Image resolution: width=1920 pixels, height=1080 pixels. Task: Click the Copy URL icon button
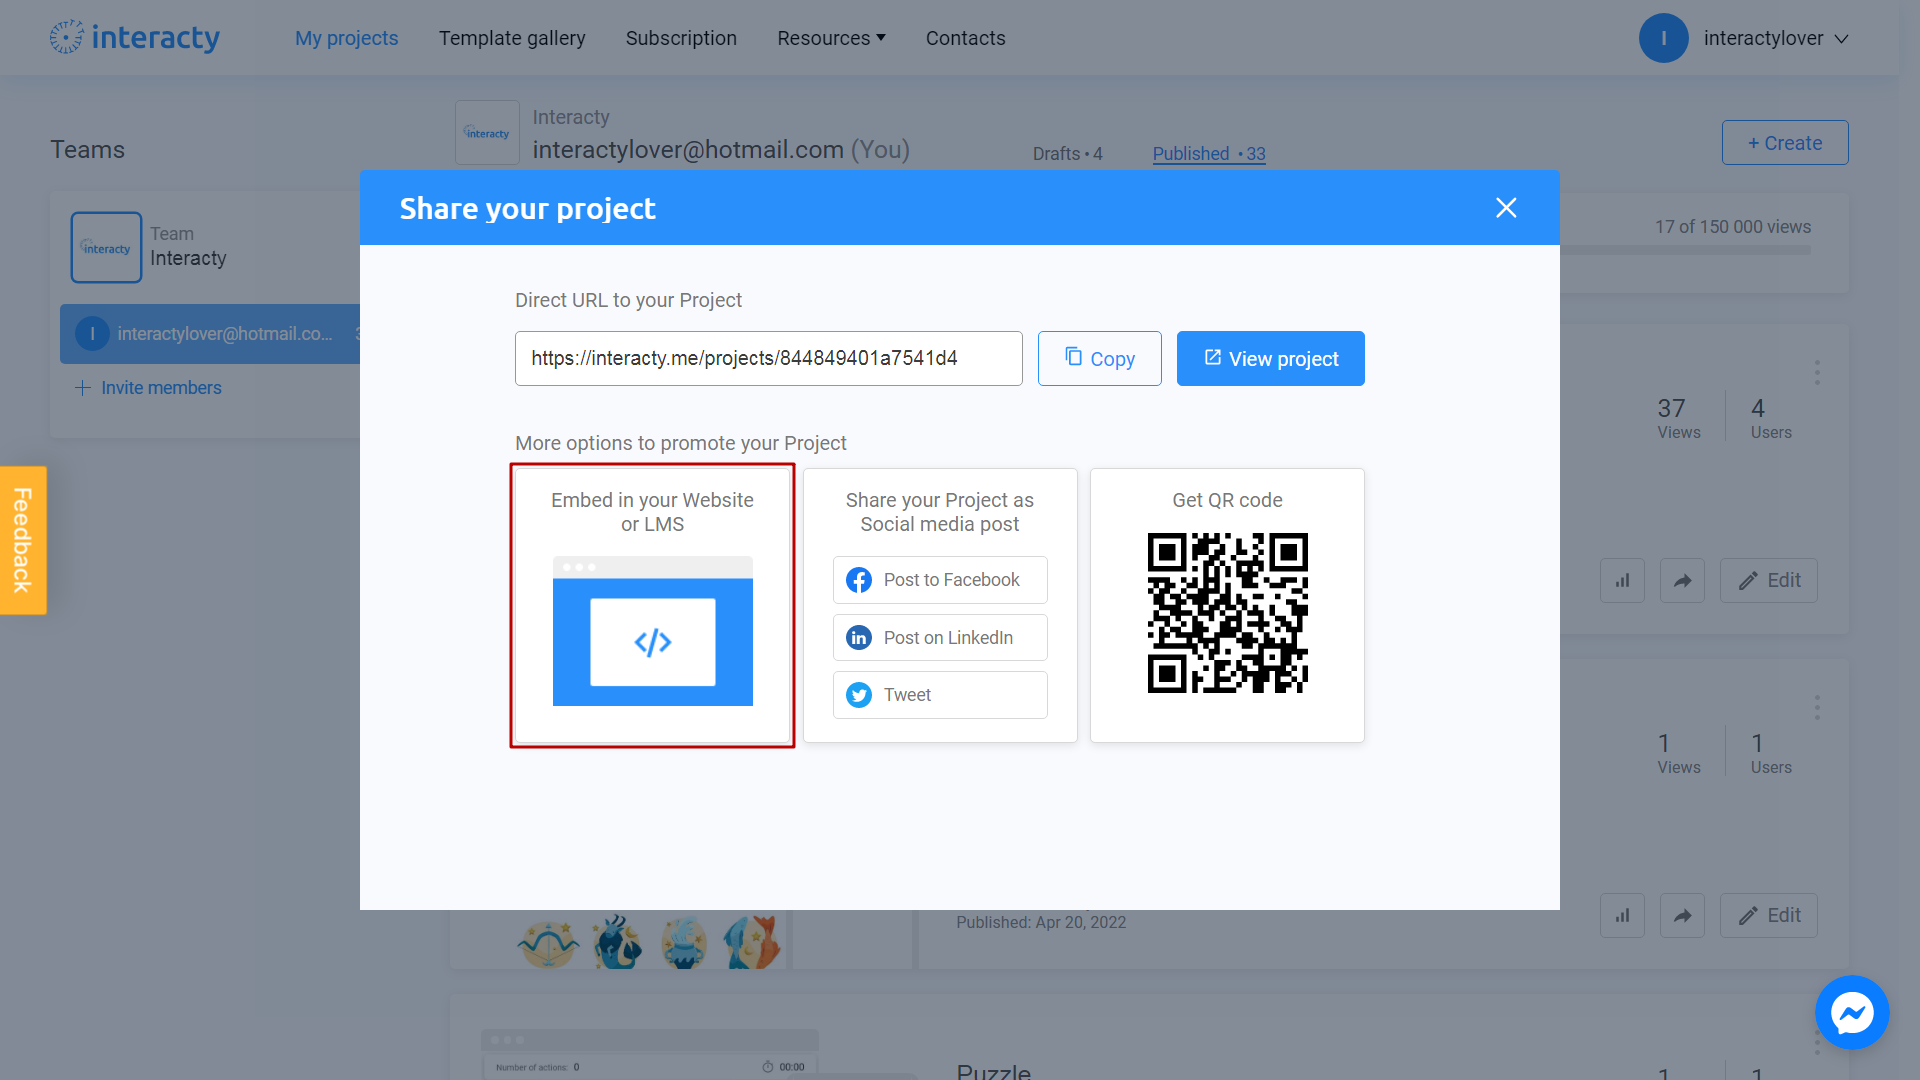(1098, 357)
